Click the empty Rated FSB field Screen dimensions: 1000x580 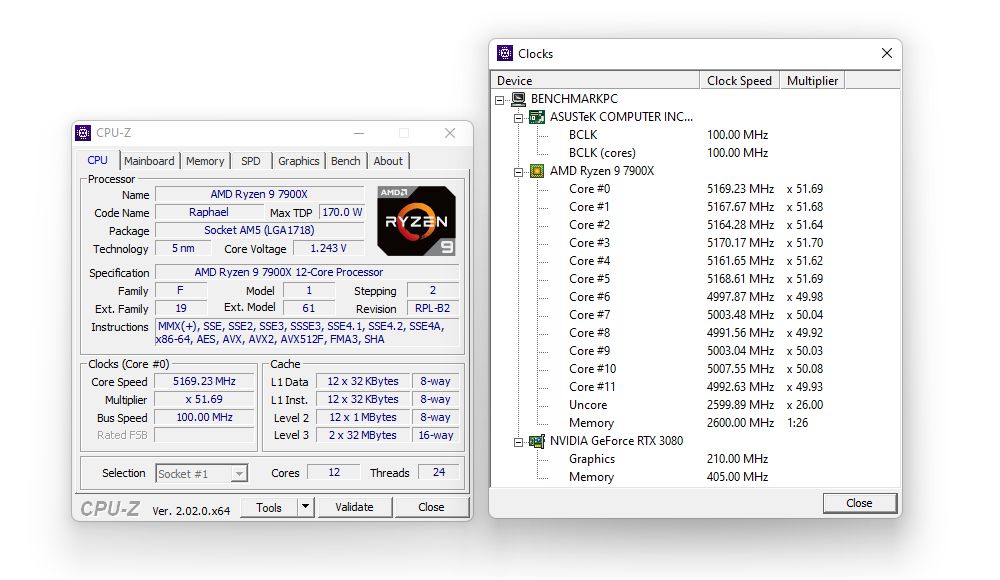click(205, 435)
